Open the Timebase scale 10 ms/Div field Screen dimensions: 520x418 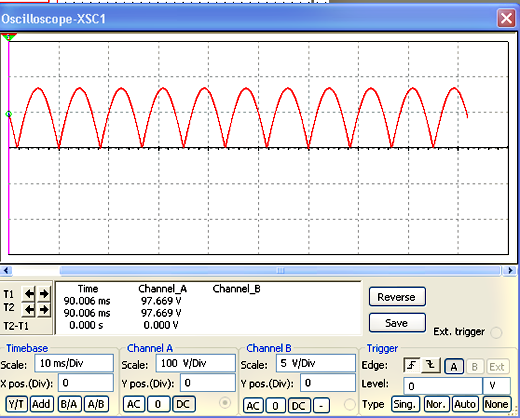coord(74,363)
